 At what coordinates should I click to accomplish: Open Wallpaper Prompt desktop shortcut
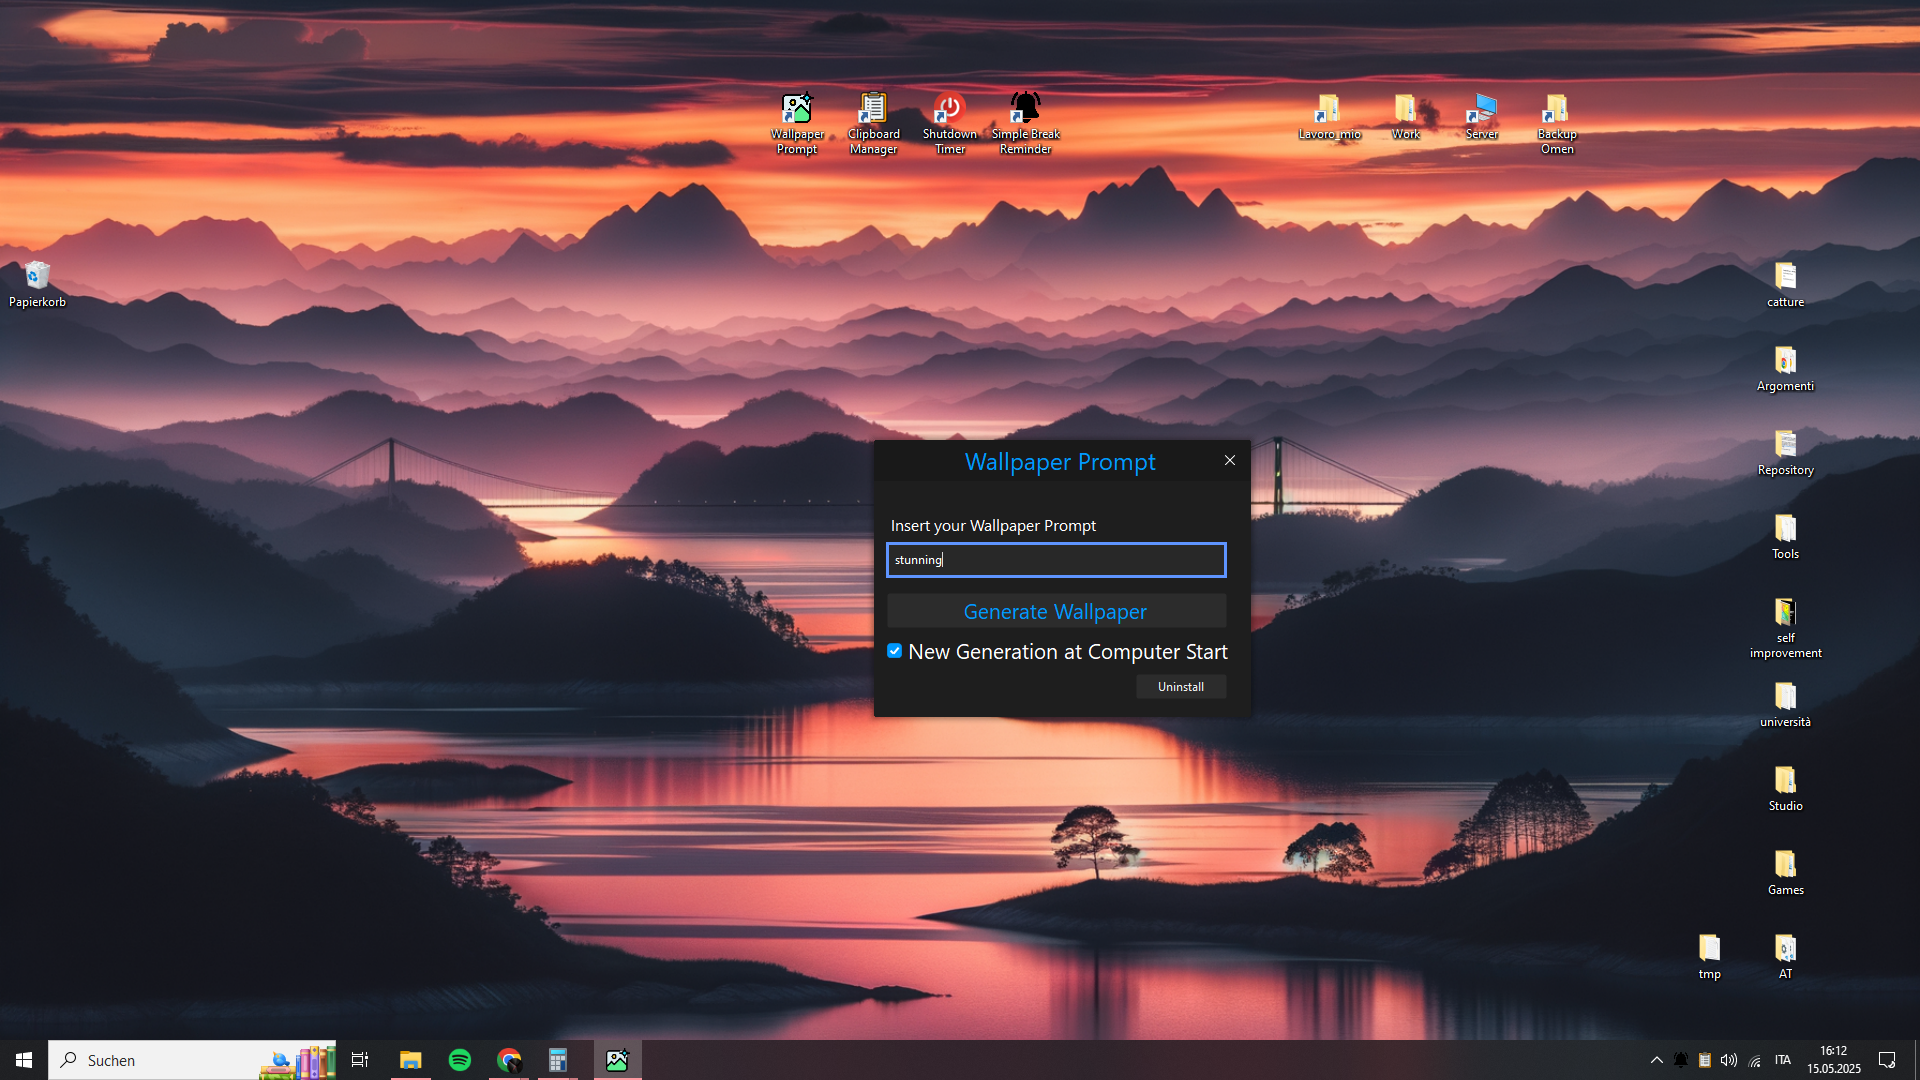click(797, 122)
